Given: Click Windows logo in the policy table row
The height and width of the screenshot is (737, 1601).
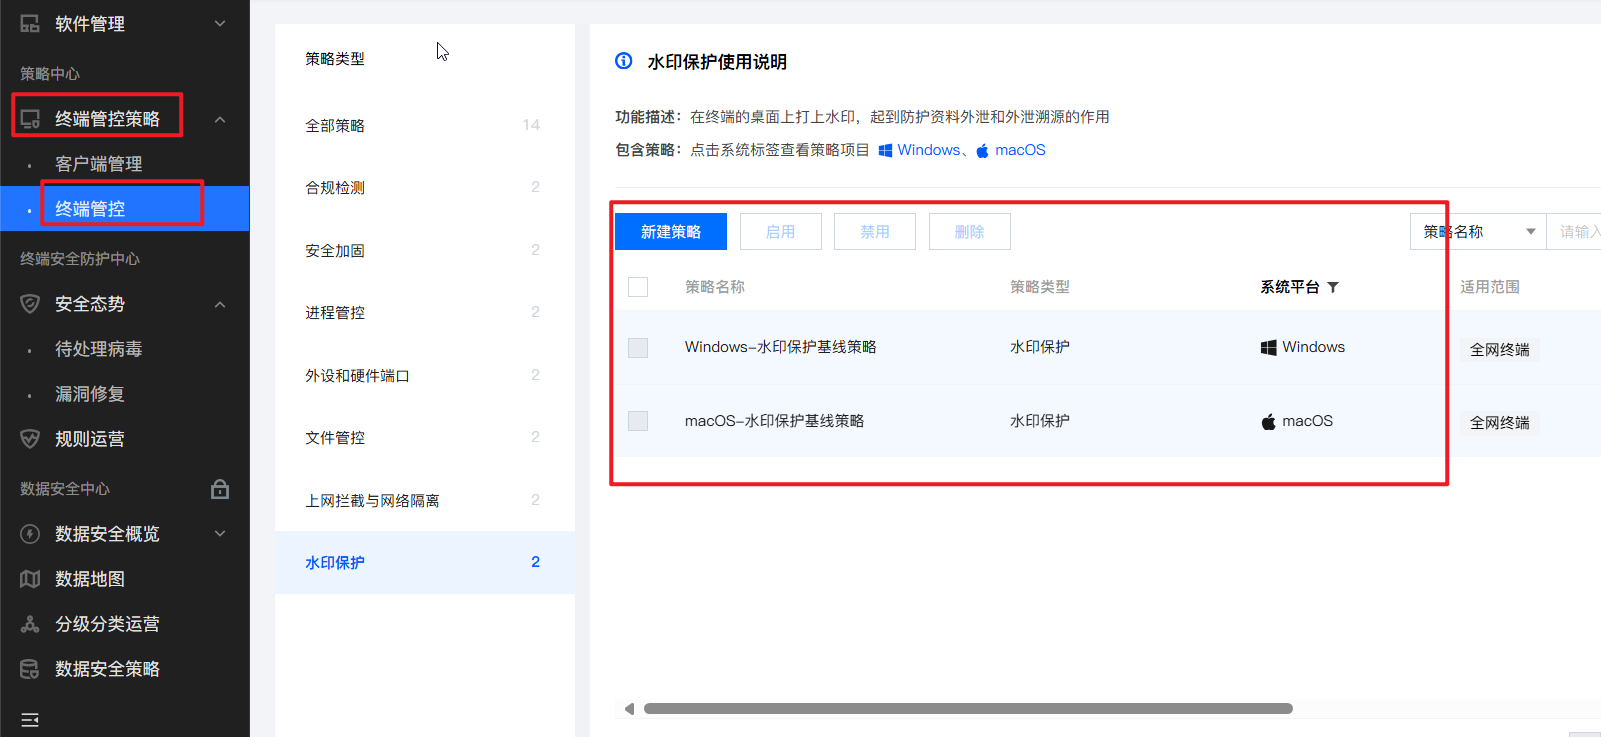Looking at the screenshot, I should [x=1268, y=347].
